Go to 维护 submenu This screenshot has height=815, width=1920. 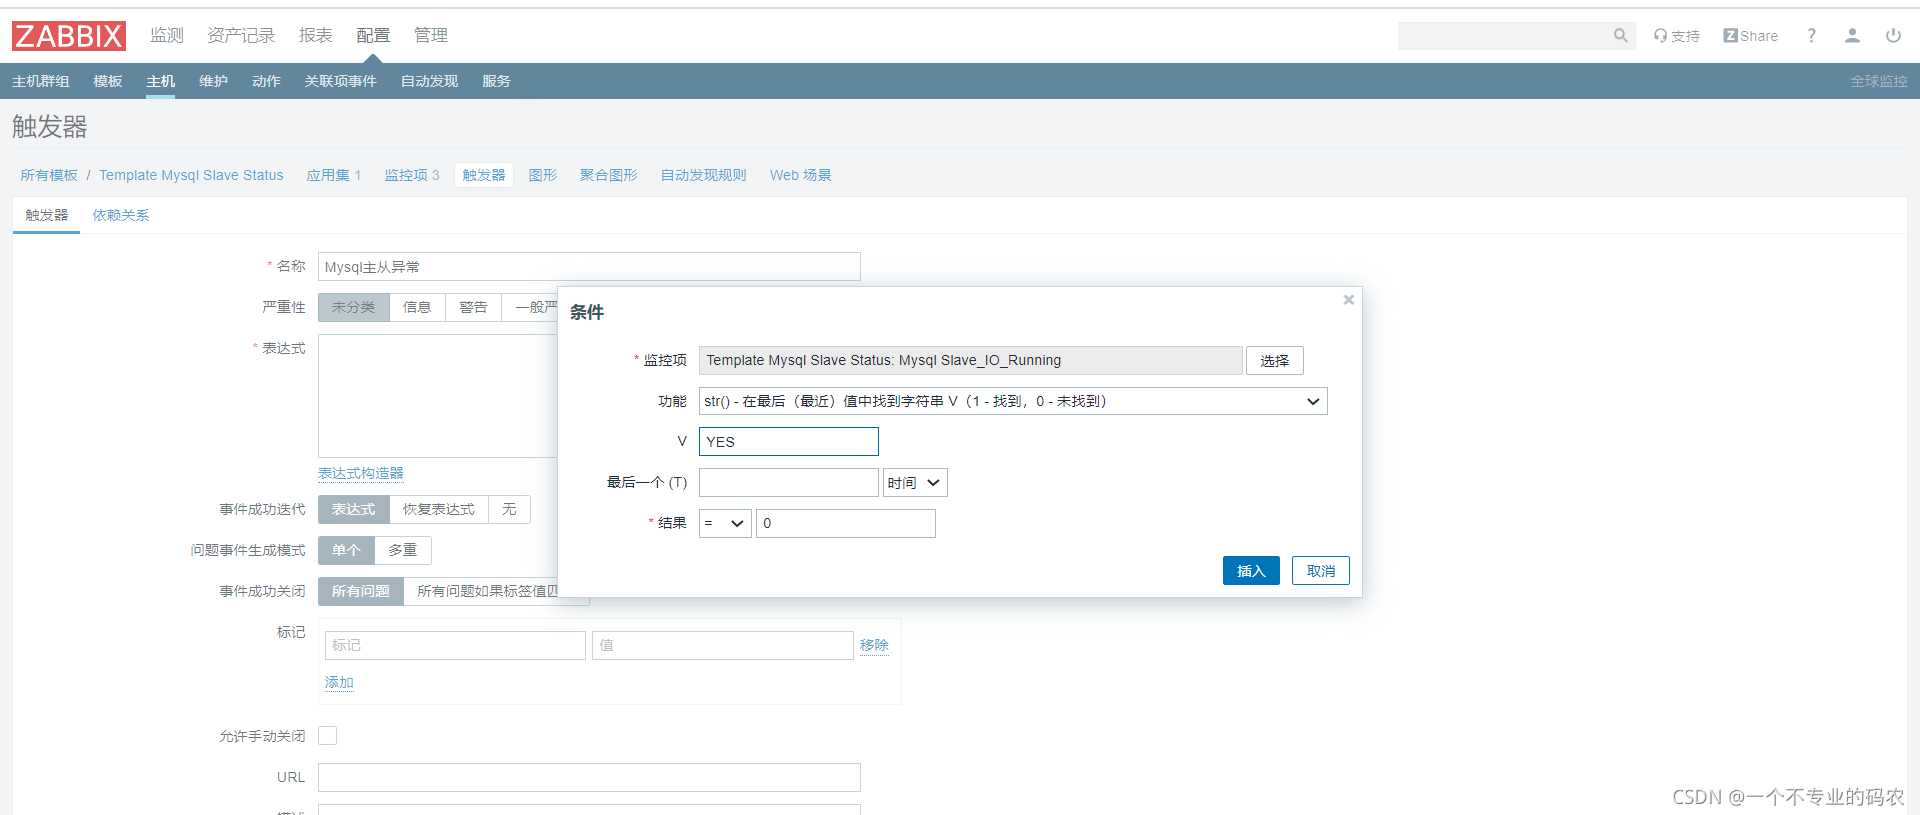(213, 81)
